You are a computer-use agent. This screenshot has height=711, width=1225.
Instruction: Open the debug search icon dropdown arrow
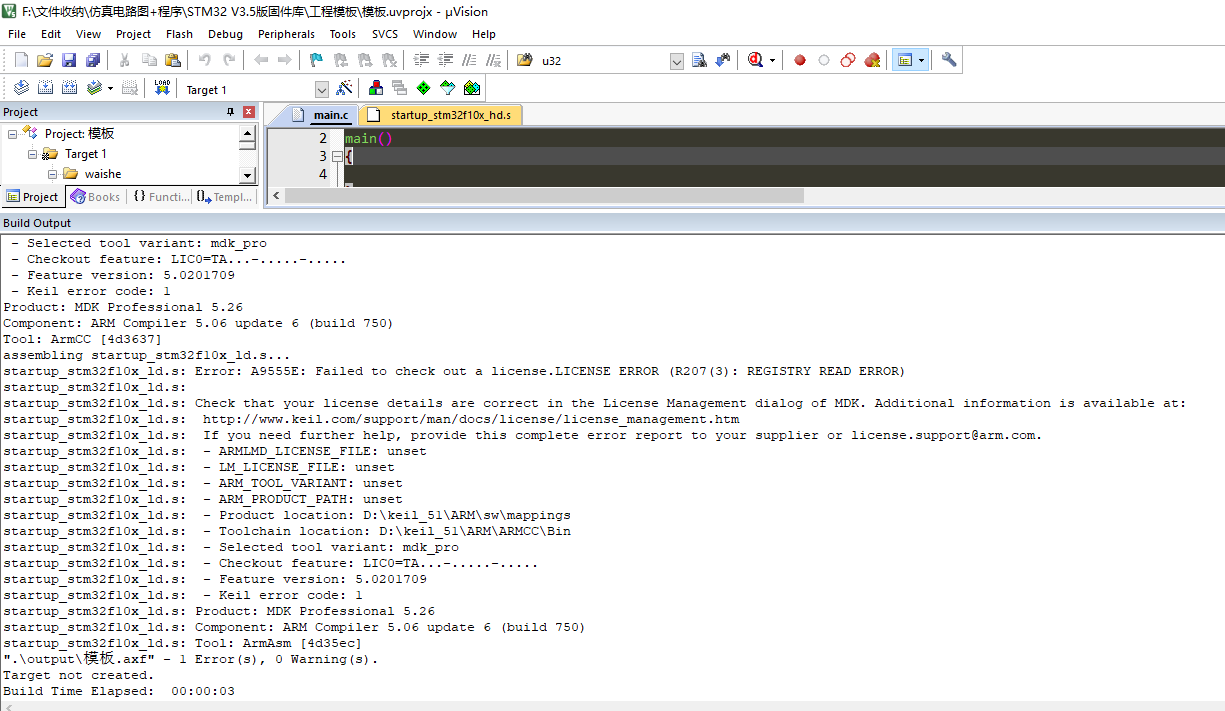click(x=772, y=61)
